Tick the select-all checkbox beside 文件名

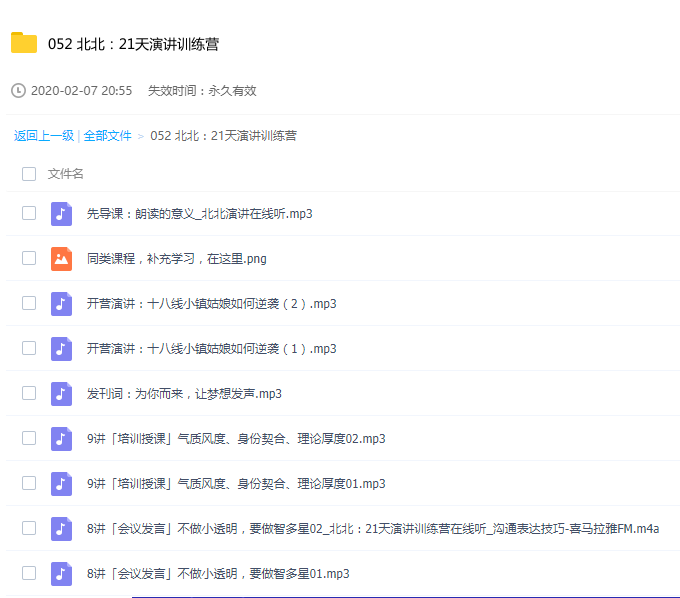tap(29, 174)
